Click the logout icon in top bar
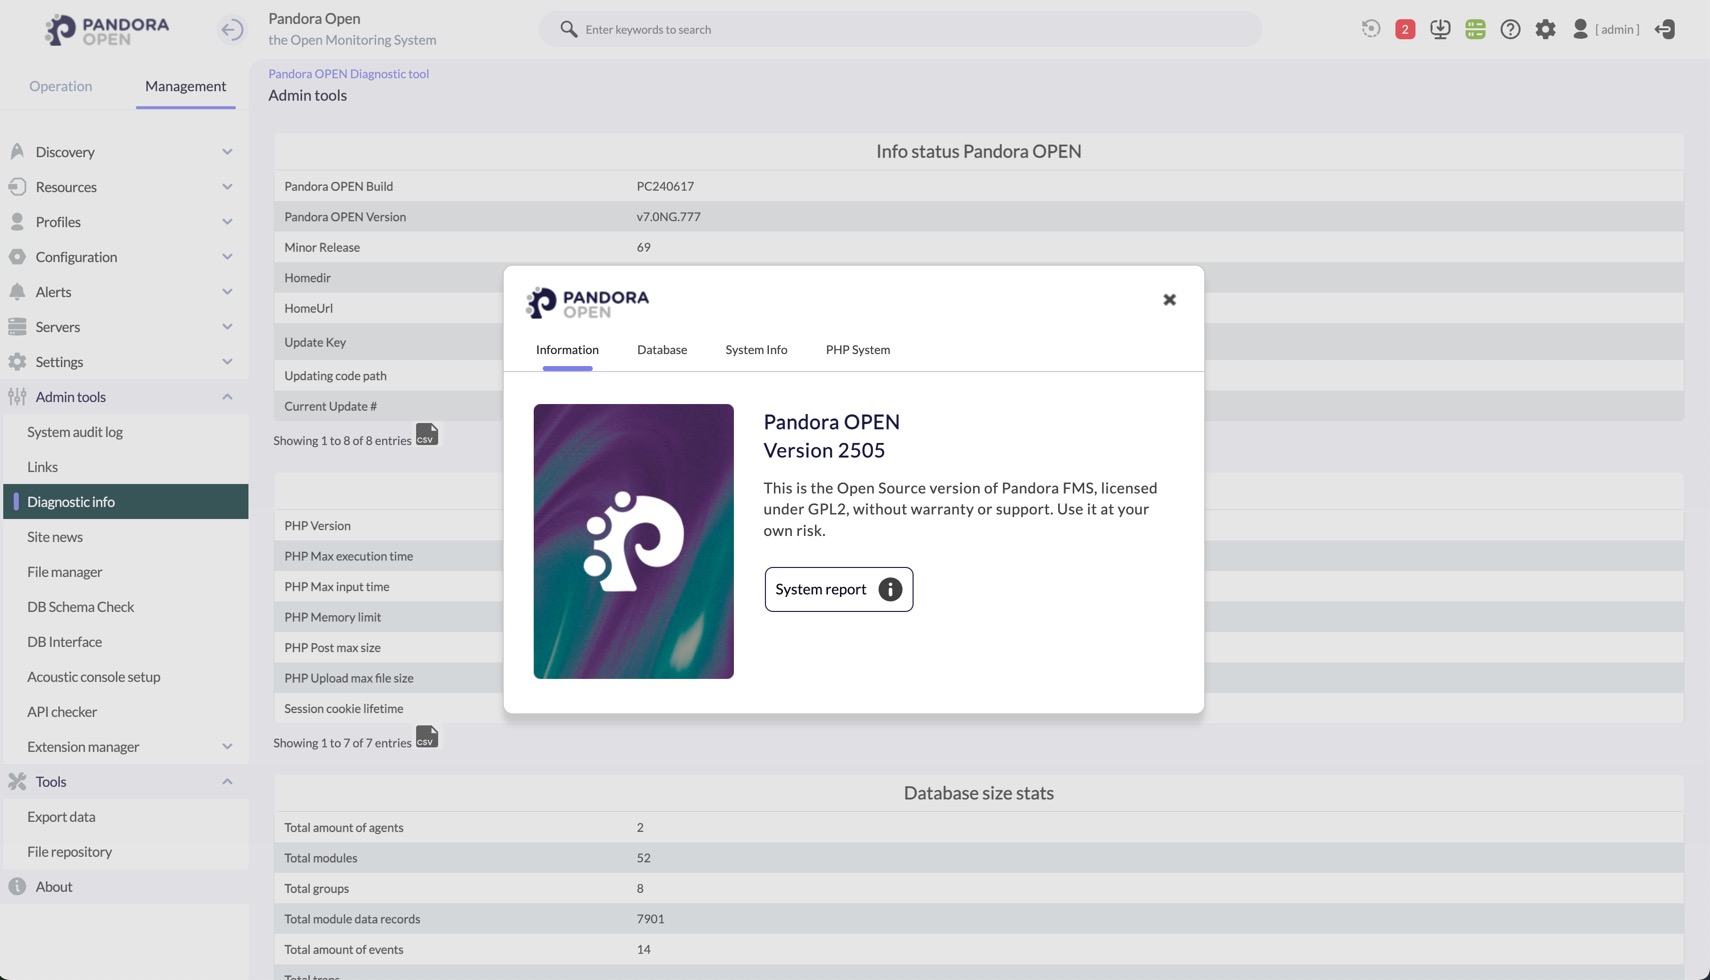Screen dimensions: 1710x980 (x=1665, y=29)
